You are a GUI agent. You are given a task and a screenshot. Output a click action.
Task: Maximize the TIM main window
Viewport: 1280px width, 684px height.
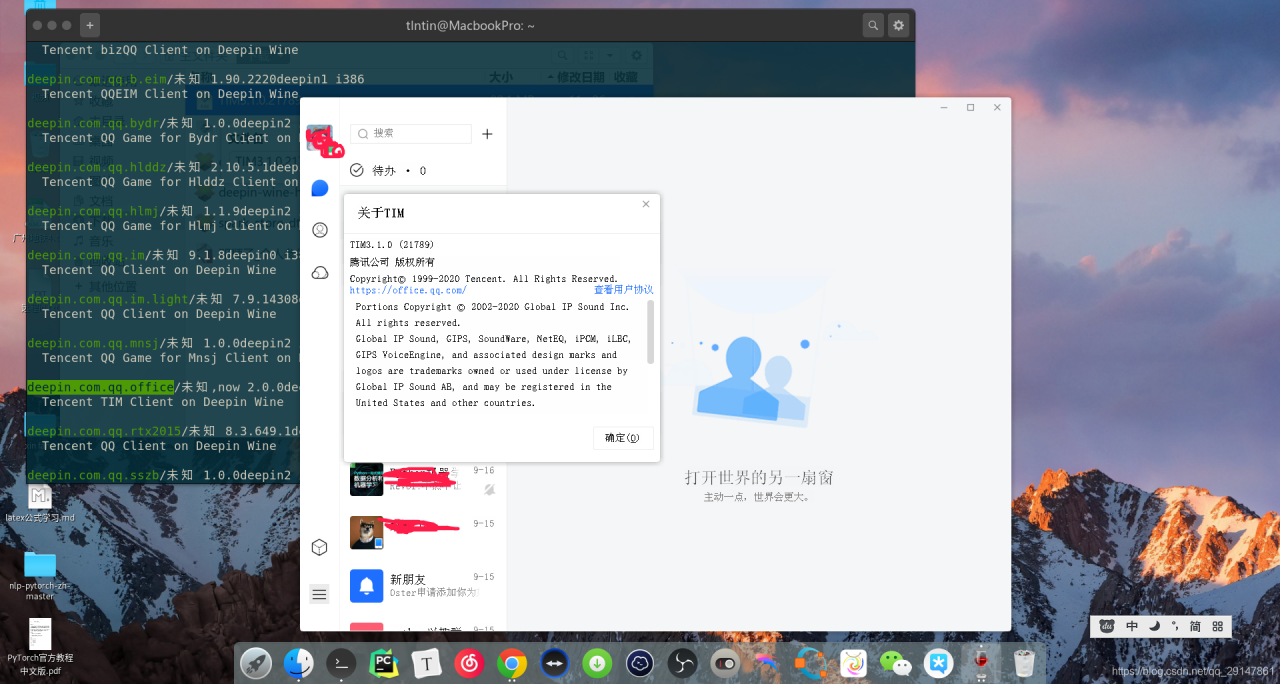pos(970,107)
